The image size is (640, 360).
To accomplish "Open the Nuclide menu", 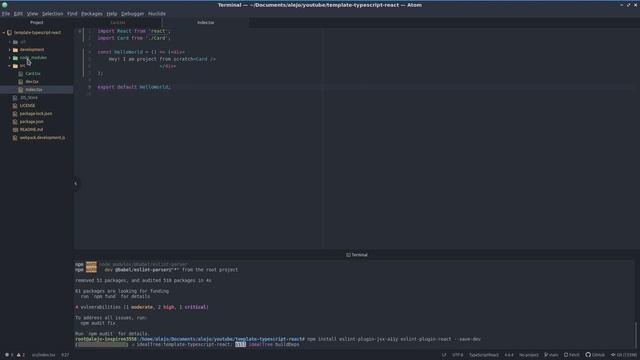I will 157,13.
